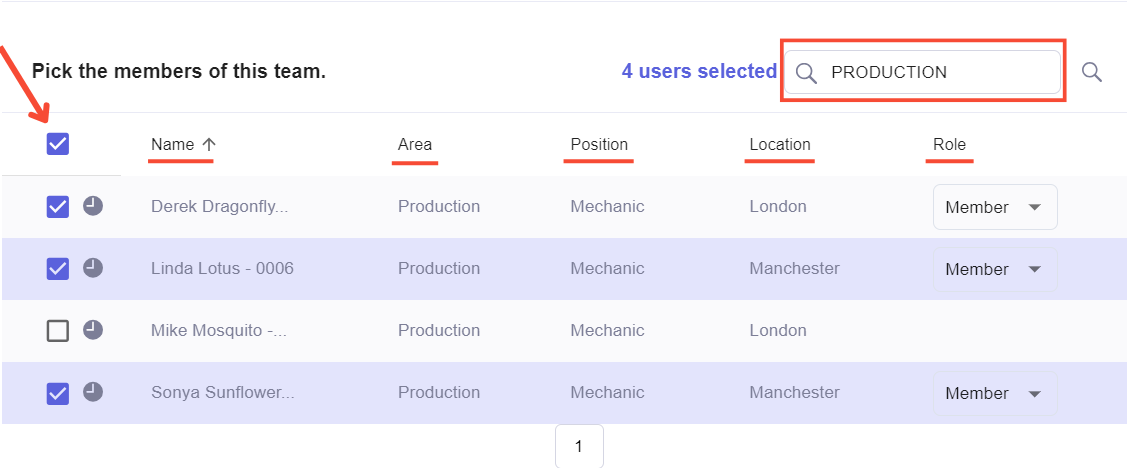Click the clock icon next to Sonya Sunflower

(93, 392)
